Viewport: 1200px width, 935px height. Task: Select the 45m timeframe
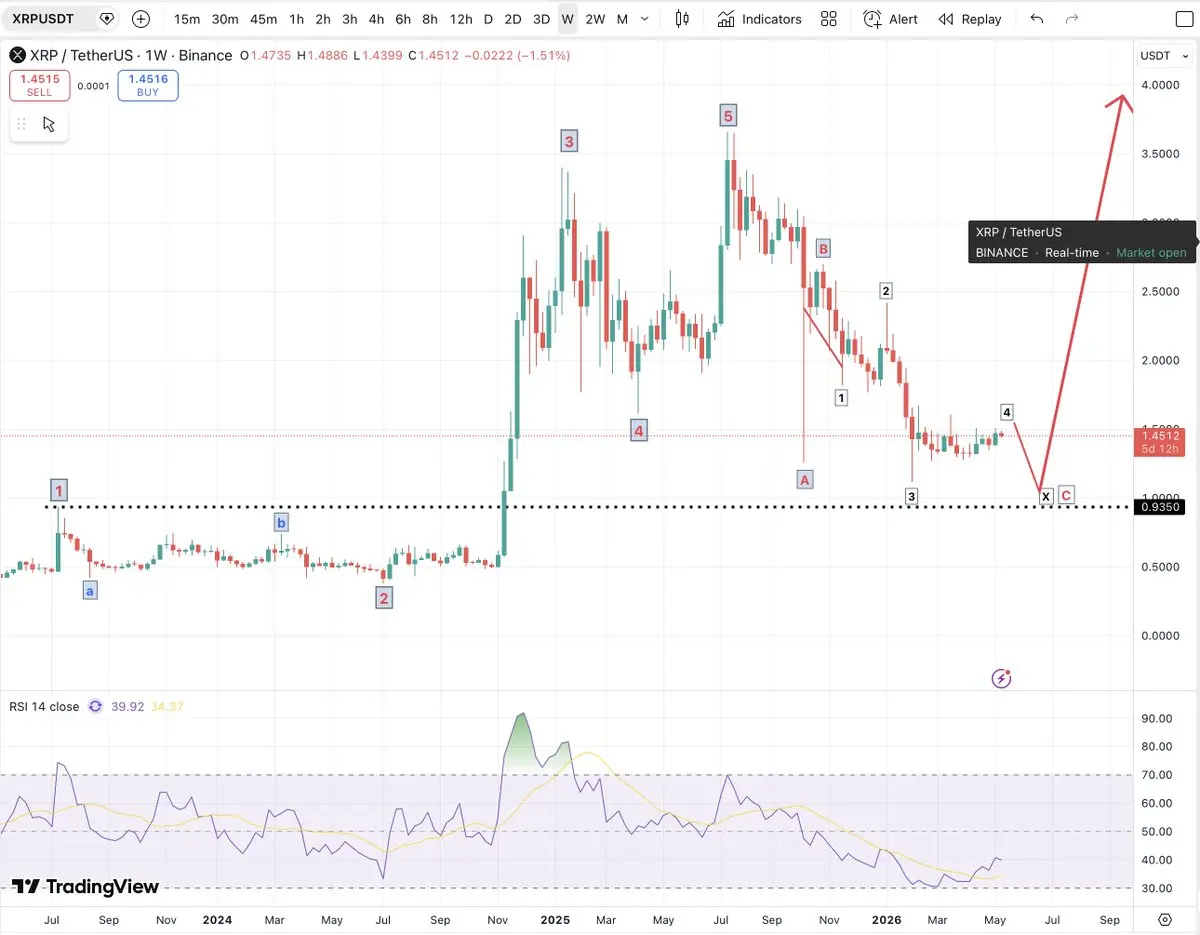click(264, 19)
